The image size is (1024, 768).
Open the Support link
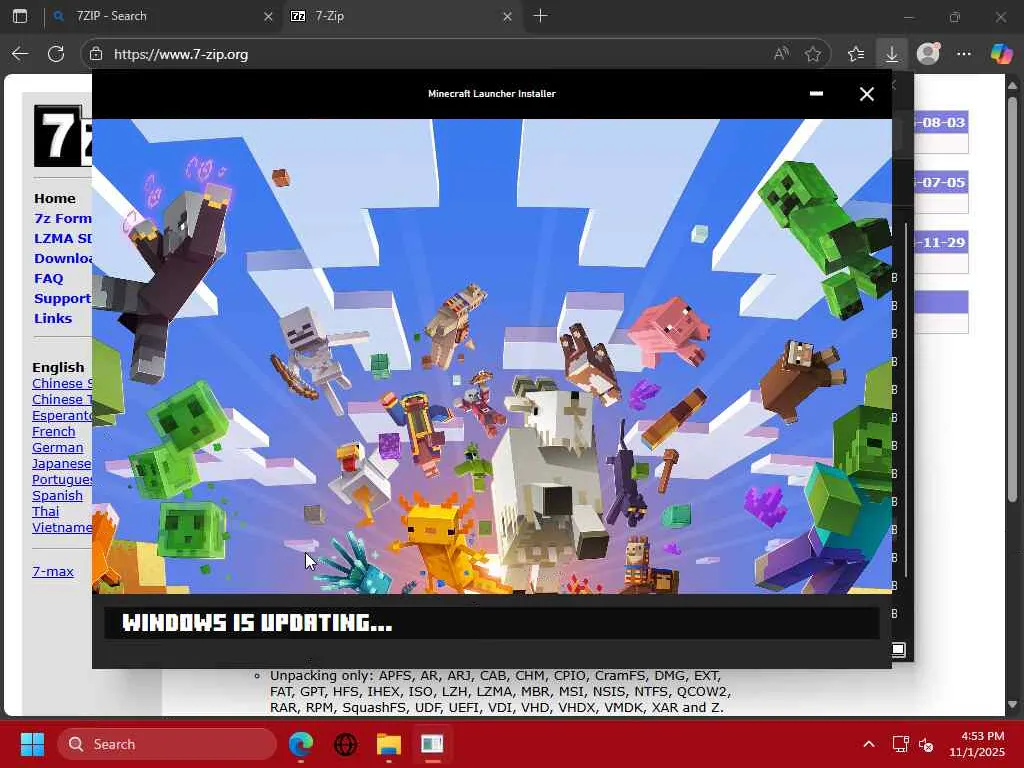[x=63, y=298]
